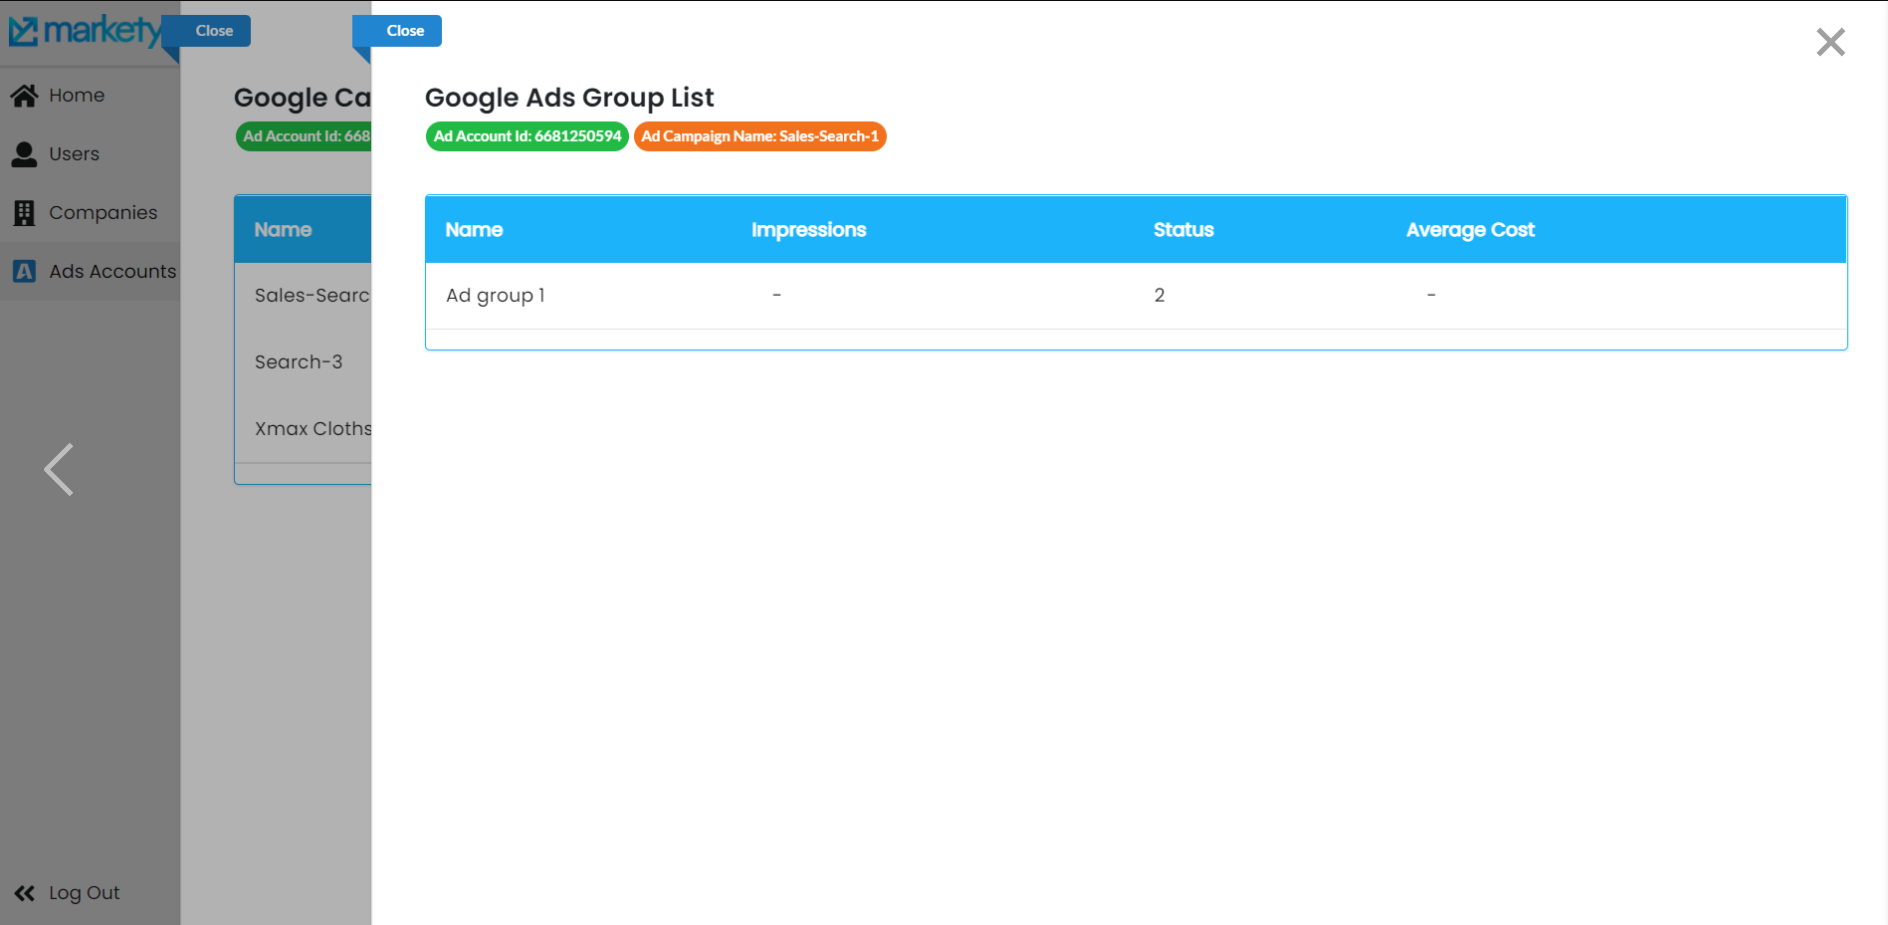Click the Home house icon in sidebar

coord(24,95)
